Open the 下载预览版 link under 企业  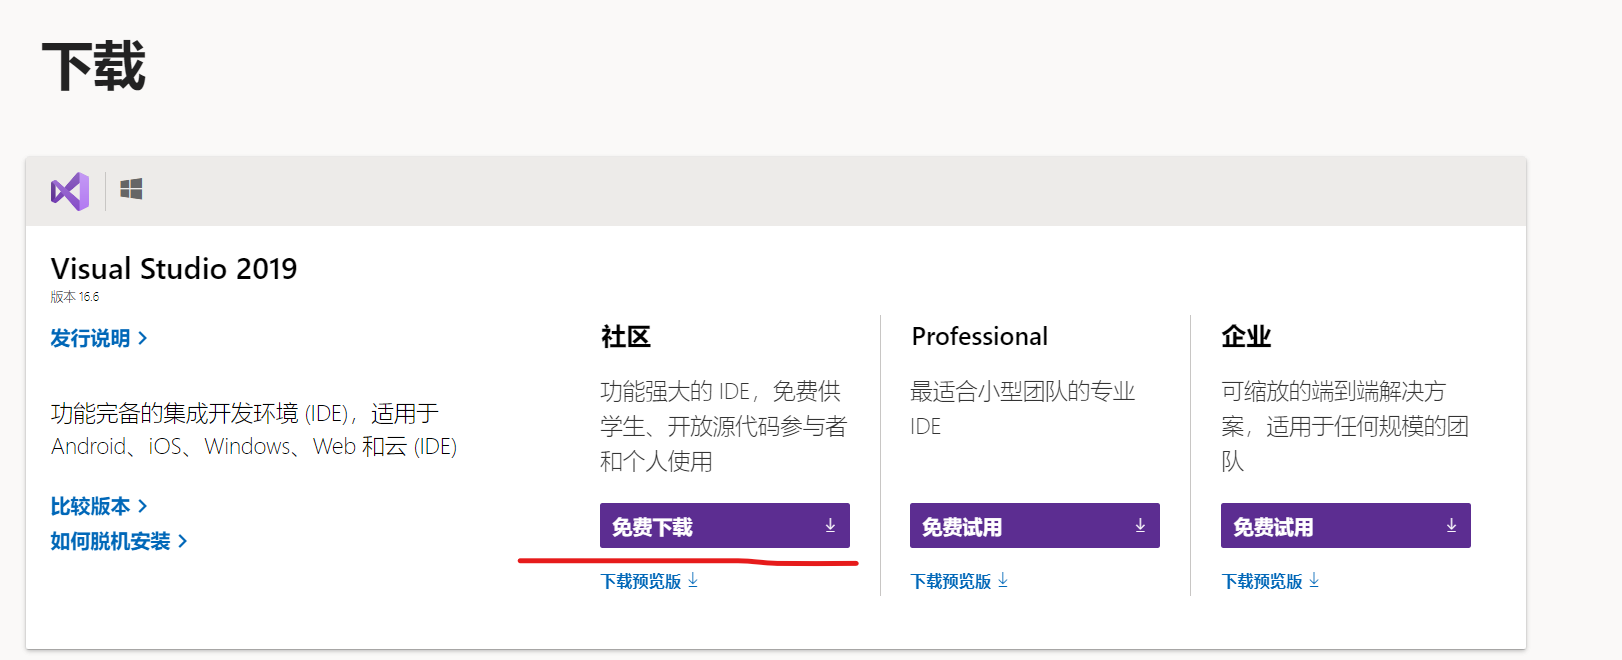1270,581
